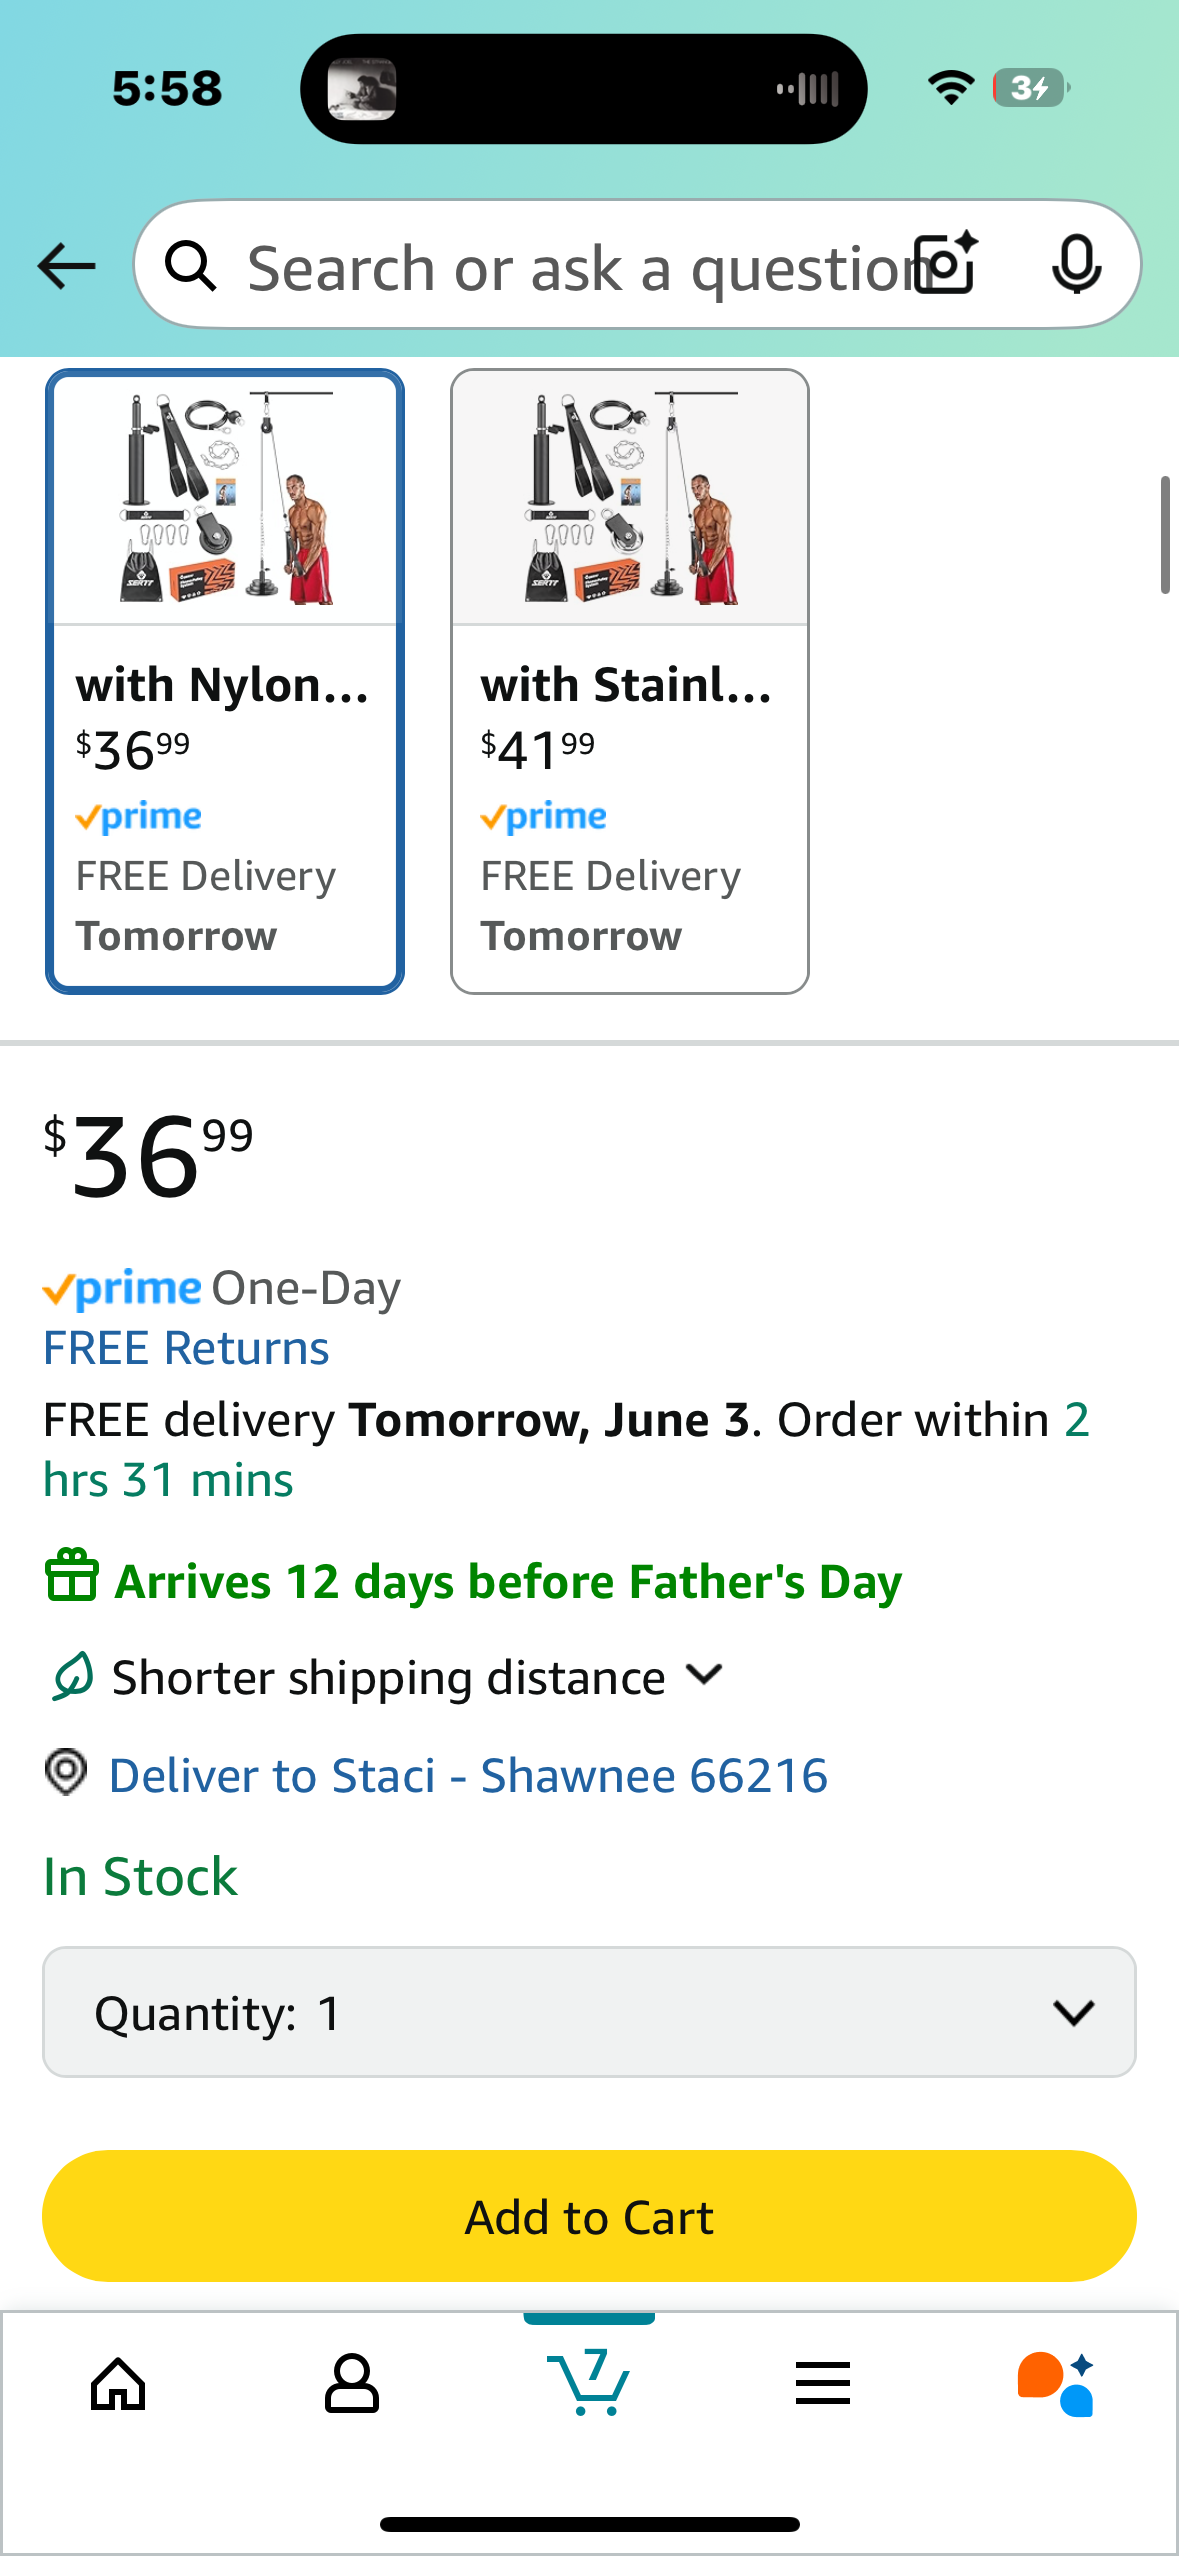The height and width of the screenshot is (2556, 1179).
Task: Click the page scrollbar indicator
Action: pyautogui.click(x=1165, y=535)
